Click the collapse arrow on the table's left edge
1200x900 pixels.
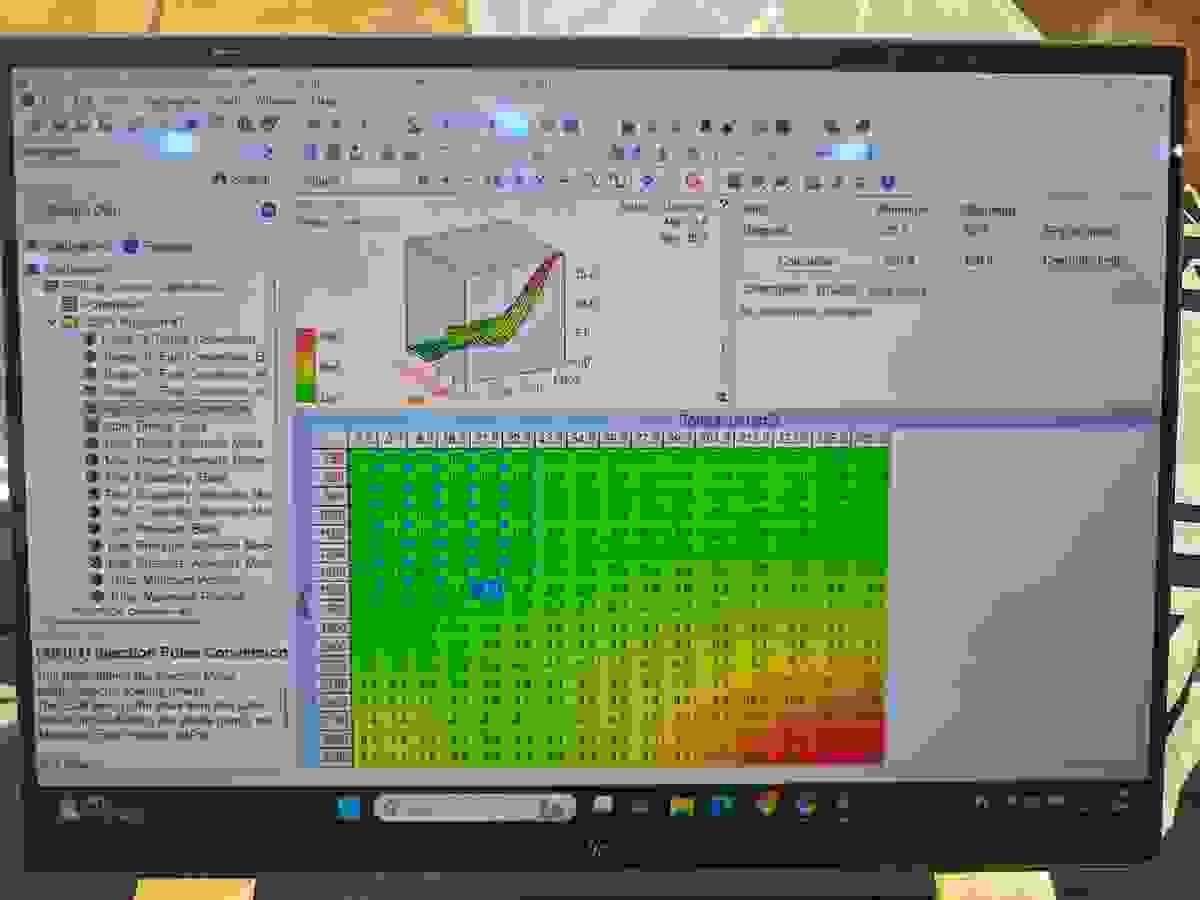(304, 600)
